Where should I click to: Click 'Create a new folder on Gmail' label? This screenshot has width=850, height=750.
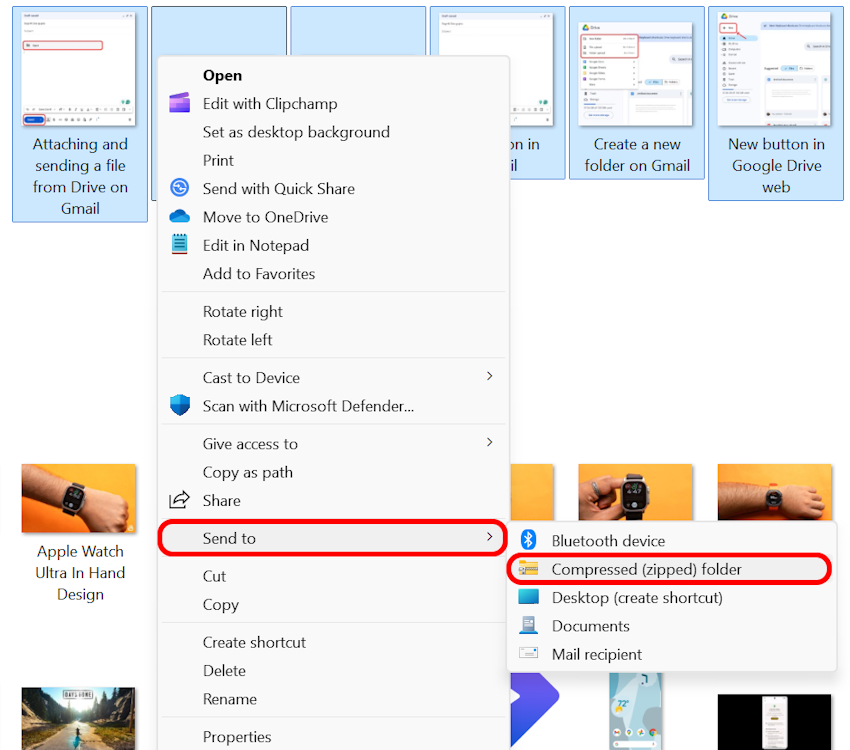pos(637,155)
